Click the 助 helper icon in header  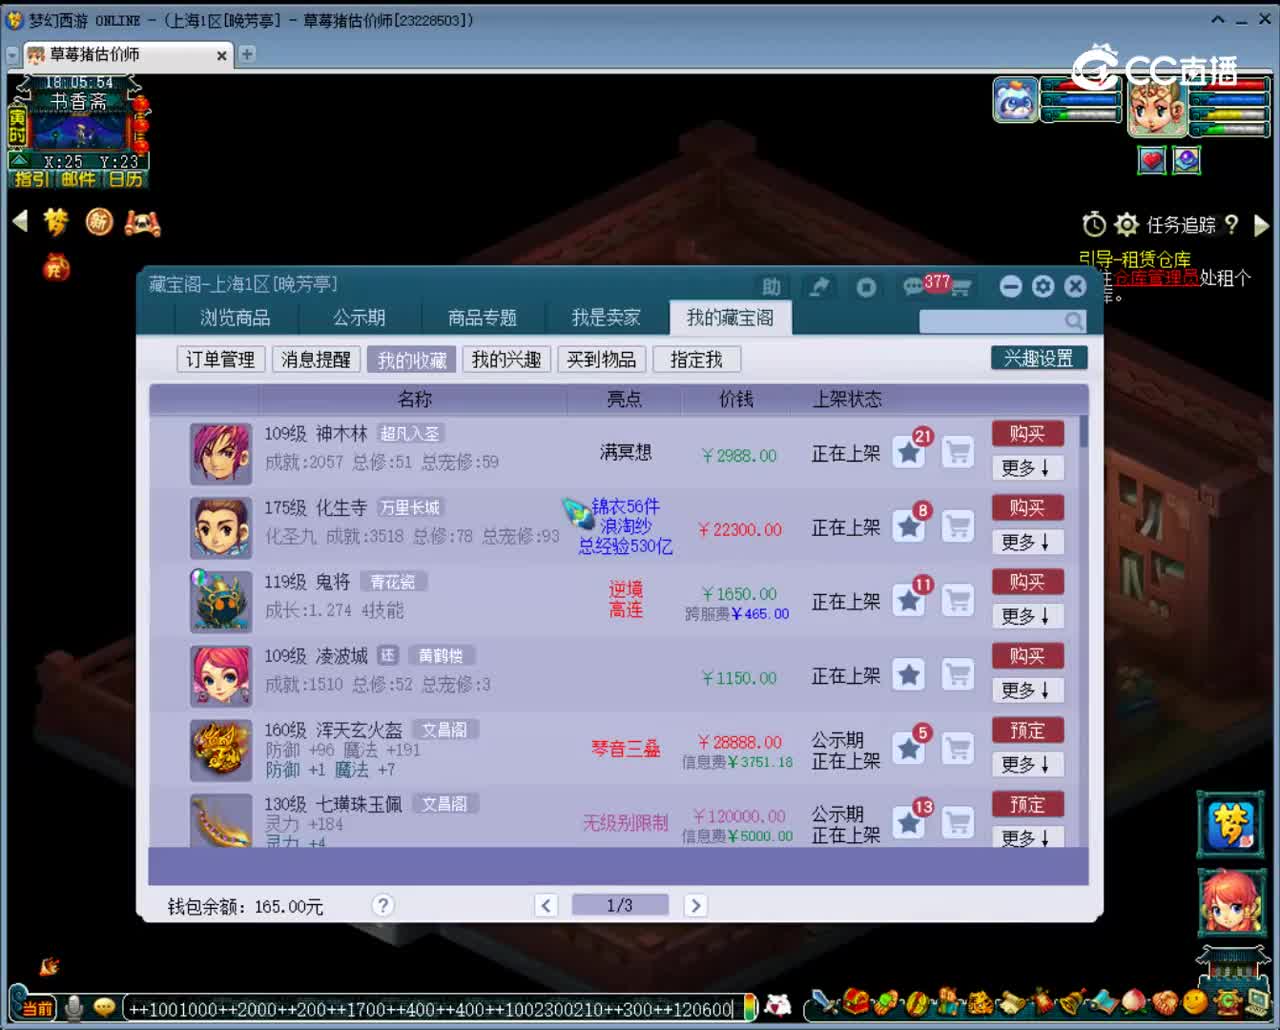(x=771, y=287)
